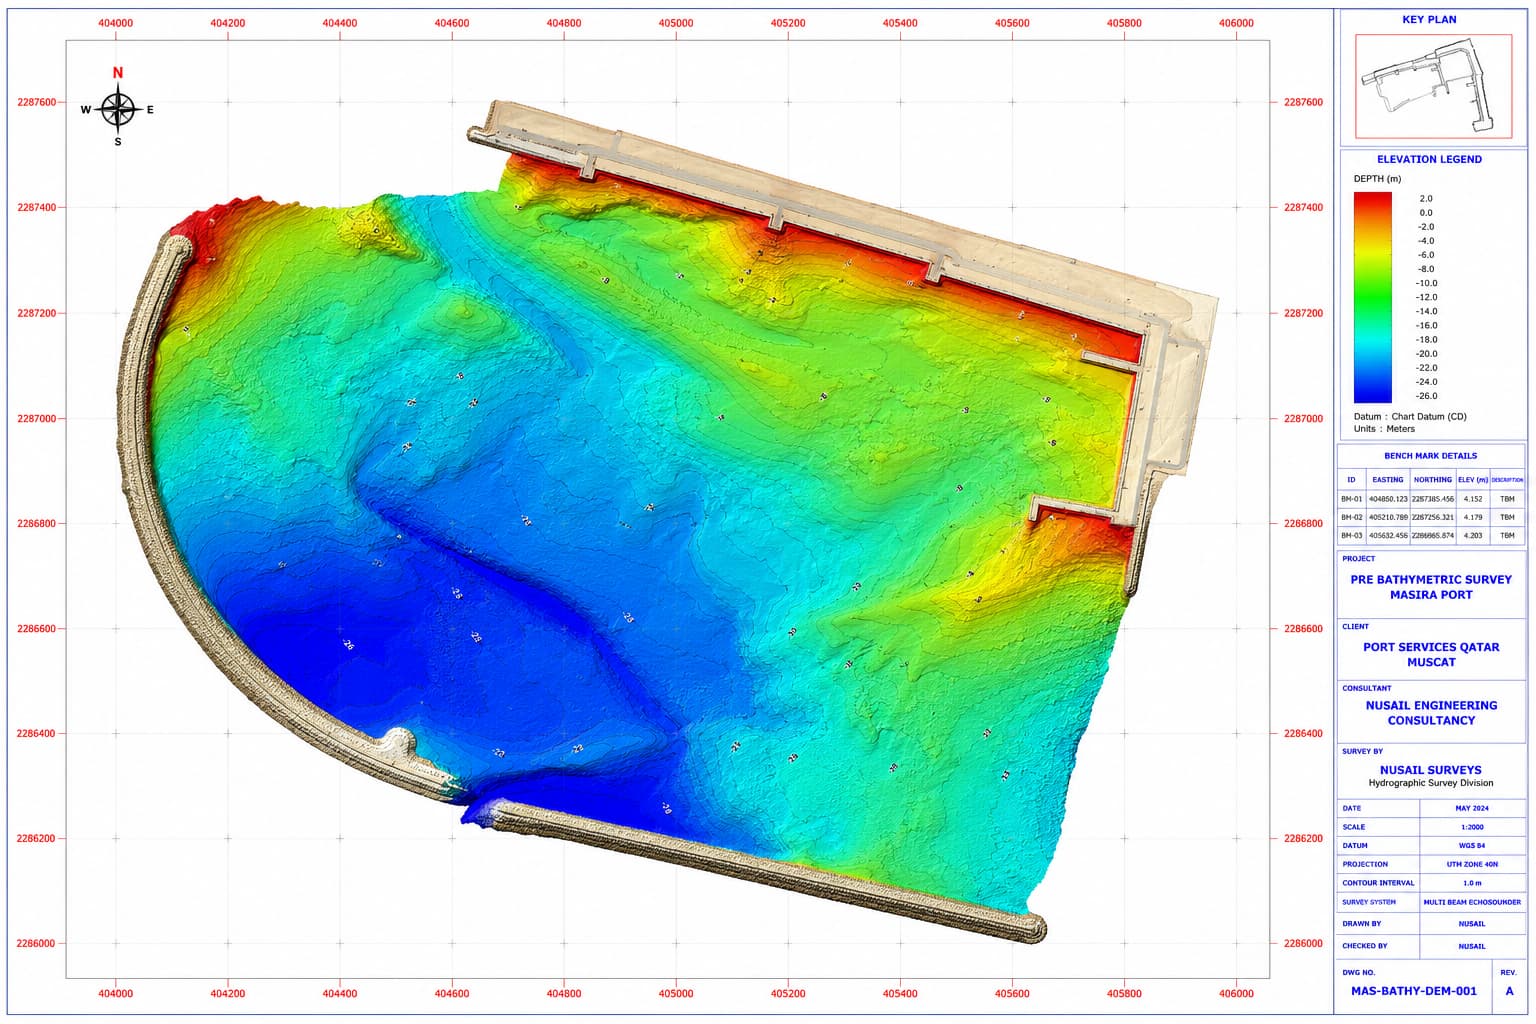This screenshot has width=1536, height=1024.
Task: Click the 'E' compass direction letter
Action: pos(150,110)
